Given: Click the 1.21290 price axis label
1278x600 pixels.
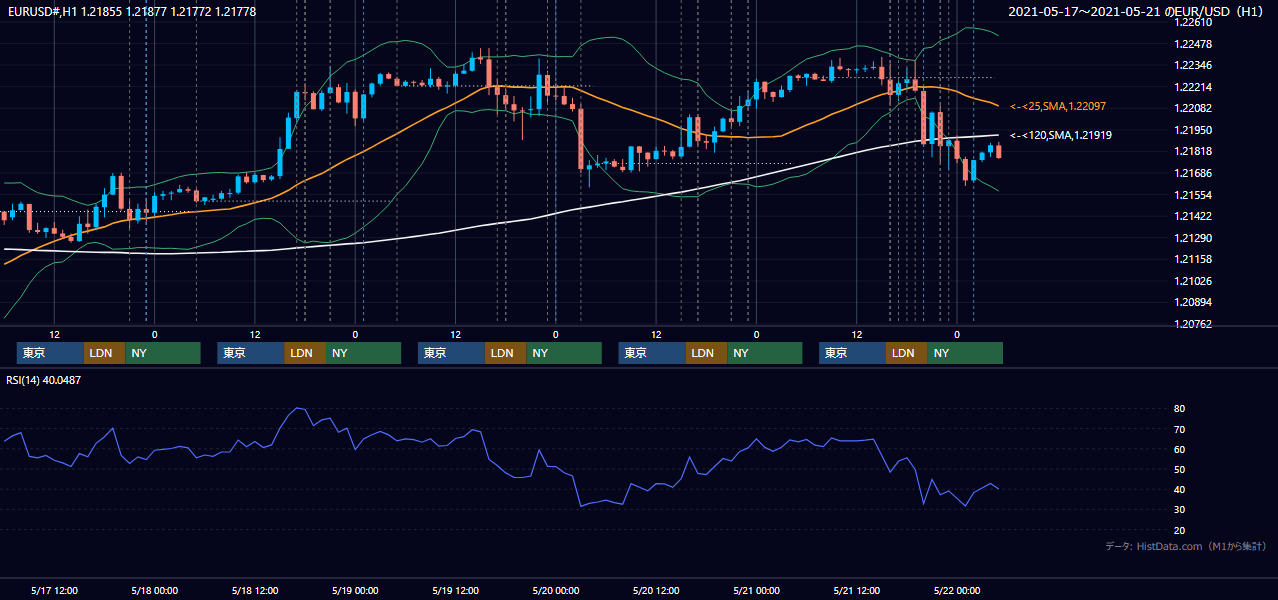Looking at the screenshot, I should (x=1192, y=238).
